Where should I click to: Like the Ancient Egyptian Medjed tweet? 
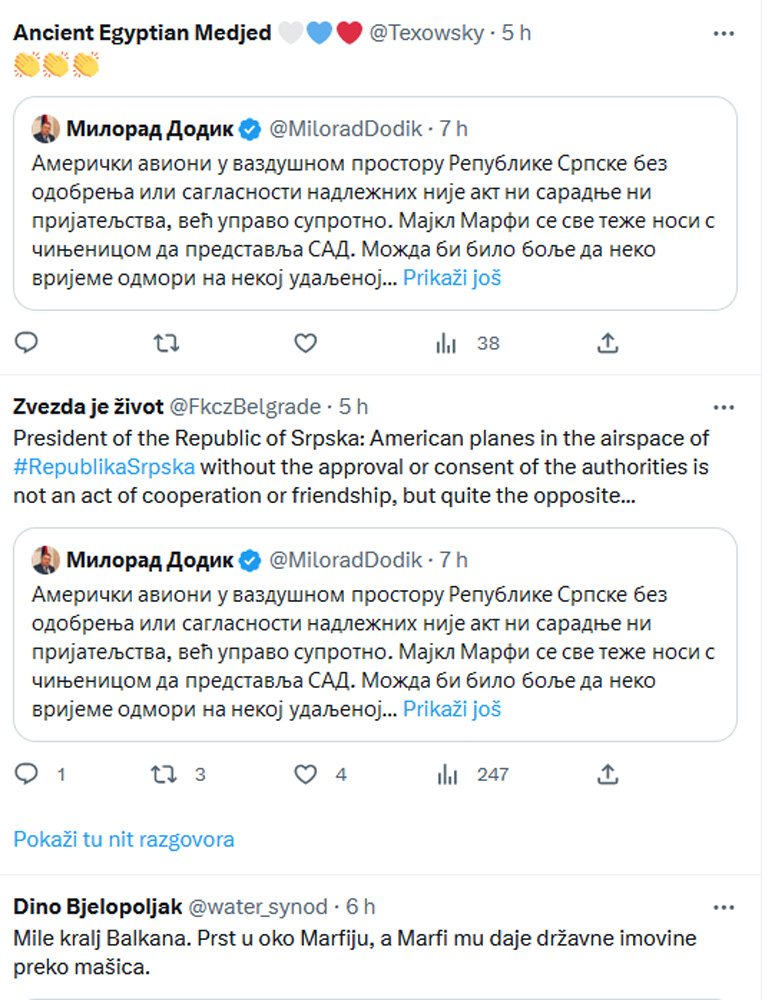[x=306, y=343]
